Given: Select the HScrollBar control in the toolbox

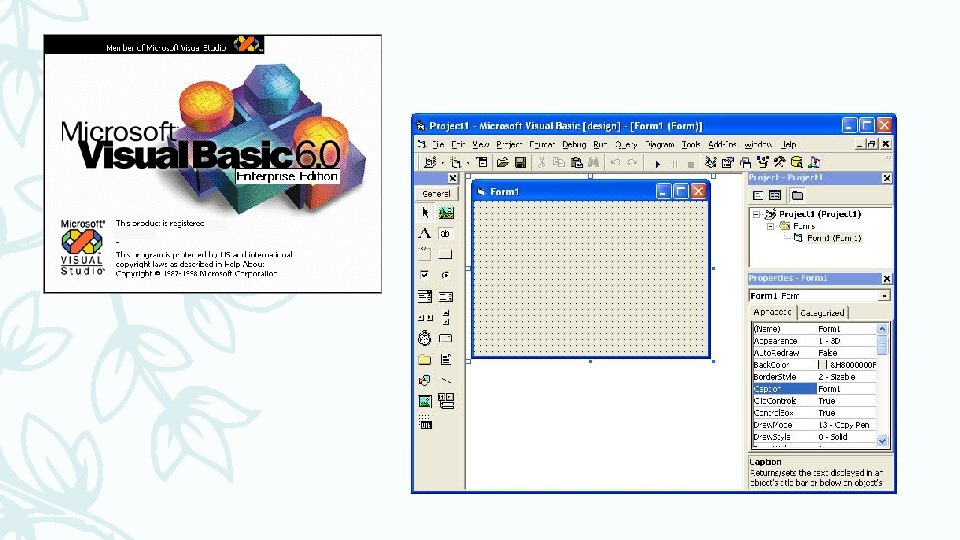Looking at the screenshot, I should (x=425, y=317).
